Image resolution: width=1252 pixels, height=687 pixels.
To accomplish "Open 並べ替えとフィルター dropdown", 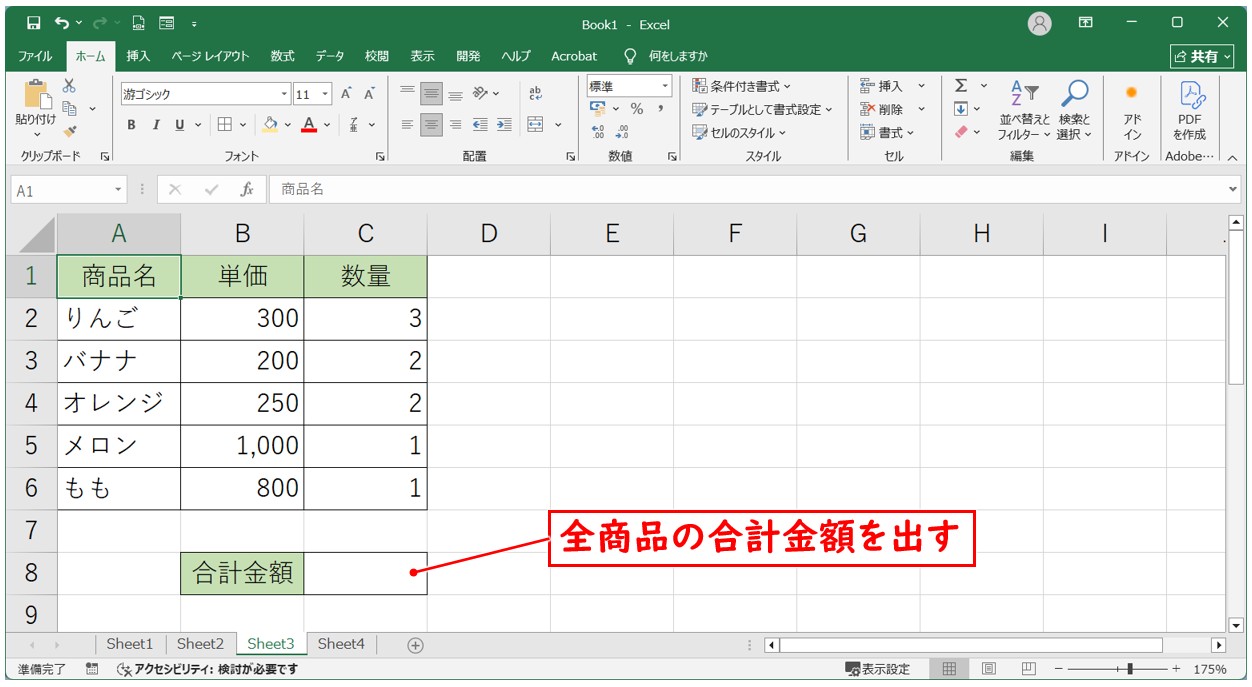I will click(1025, 110).
